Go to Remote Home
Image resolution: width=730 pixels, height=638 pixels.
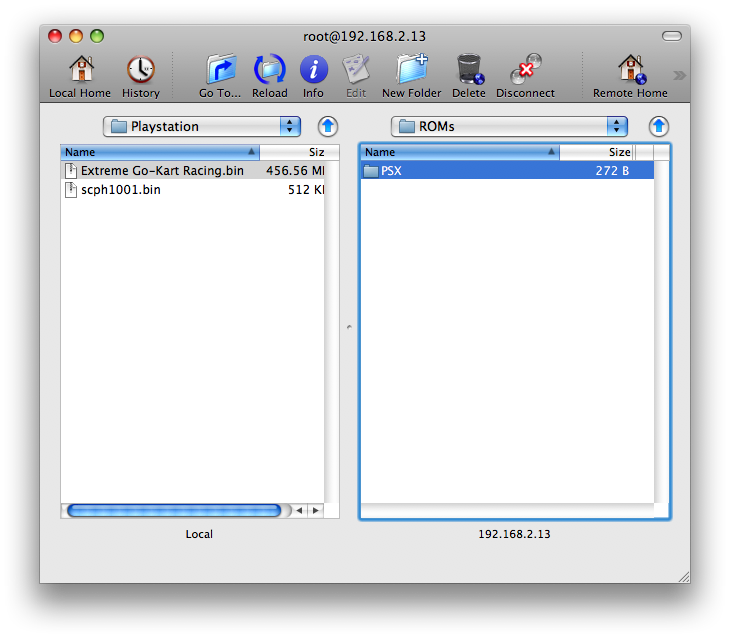click(630, 70)
